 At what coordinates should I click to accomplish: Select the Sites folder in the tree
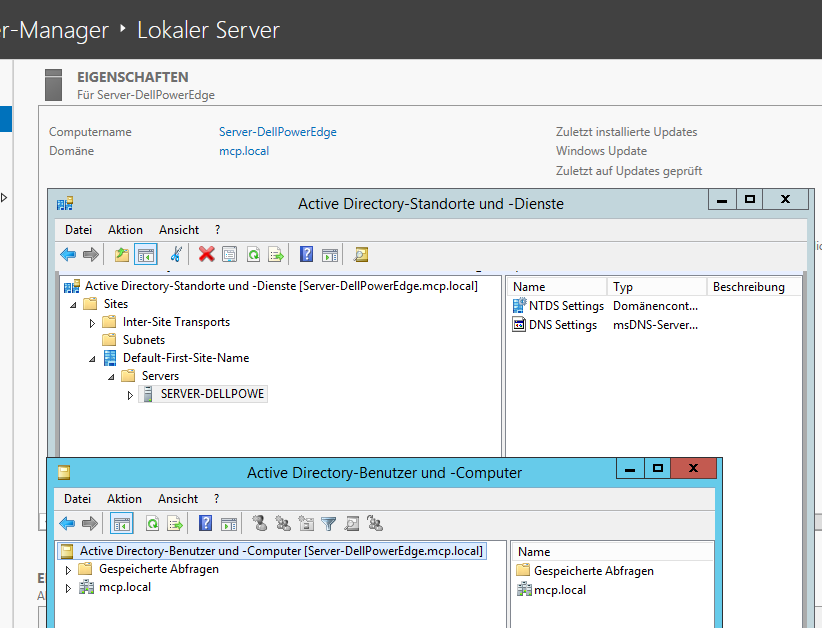point(105,304)
